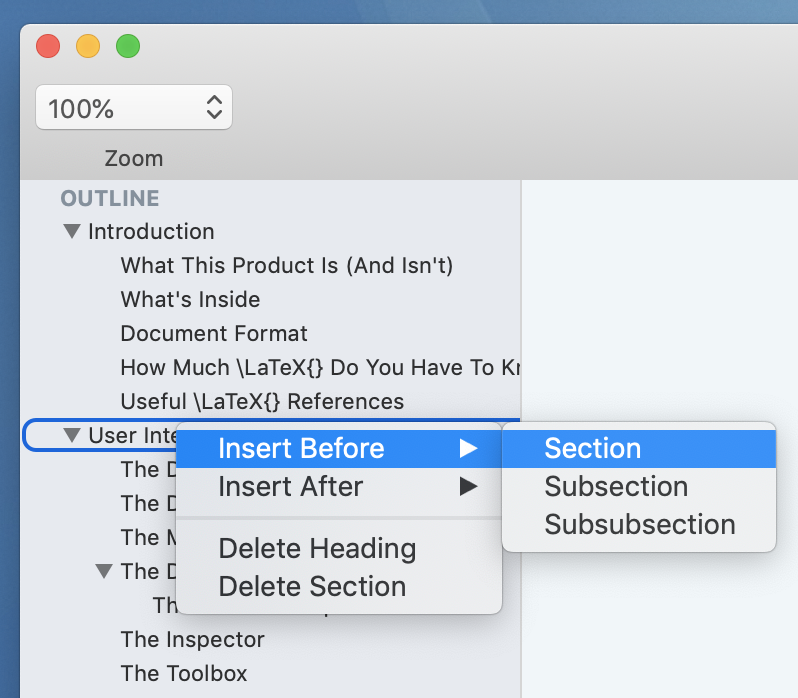This screenshot has width=798, height=698.
Task: Choose Insert Before in context menu
Action: (x=339, y=449)
